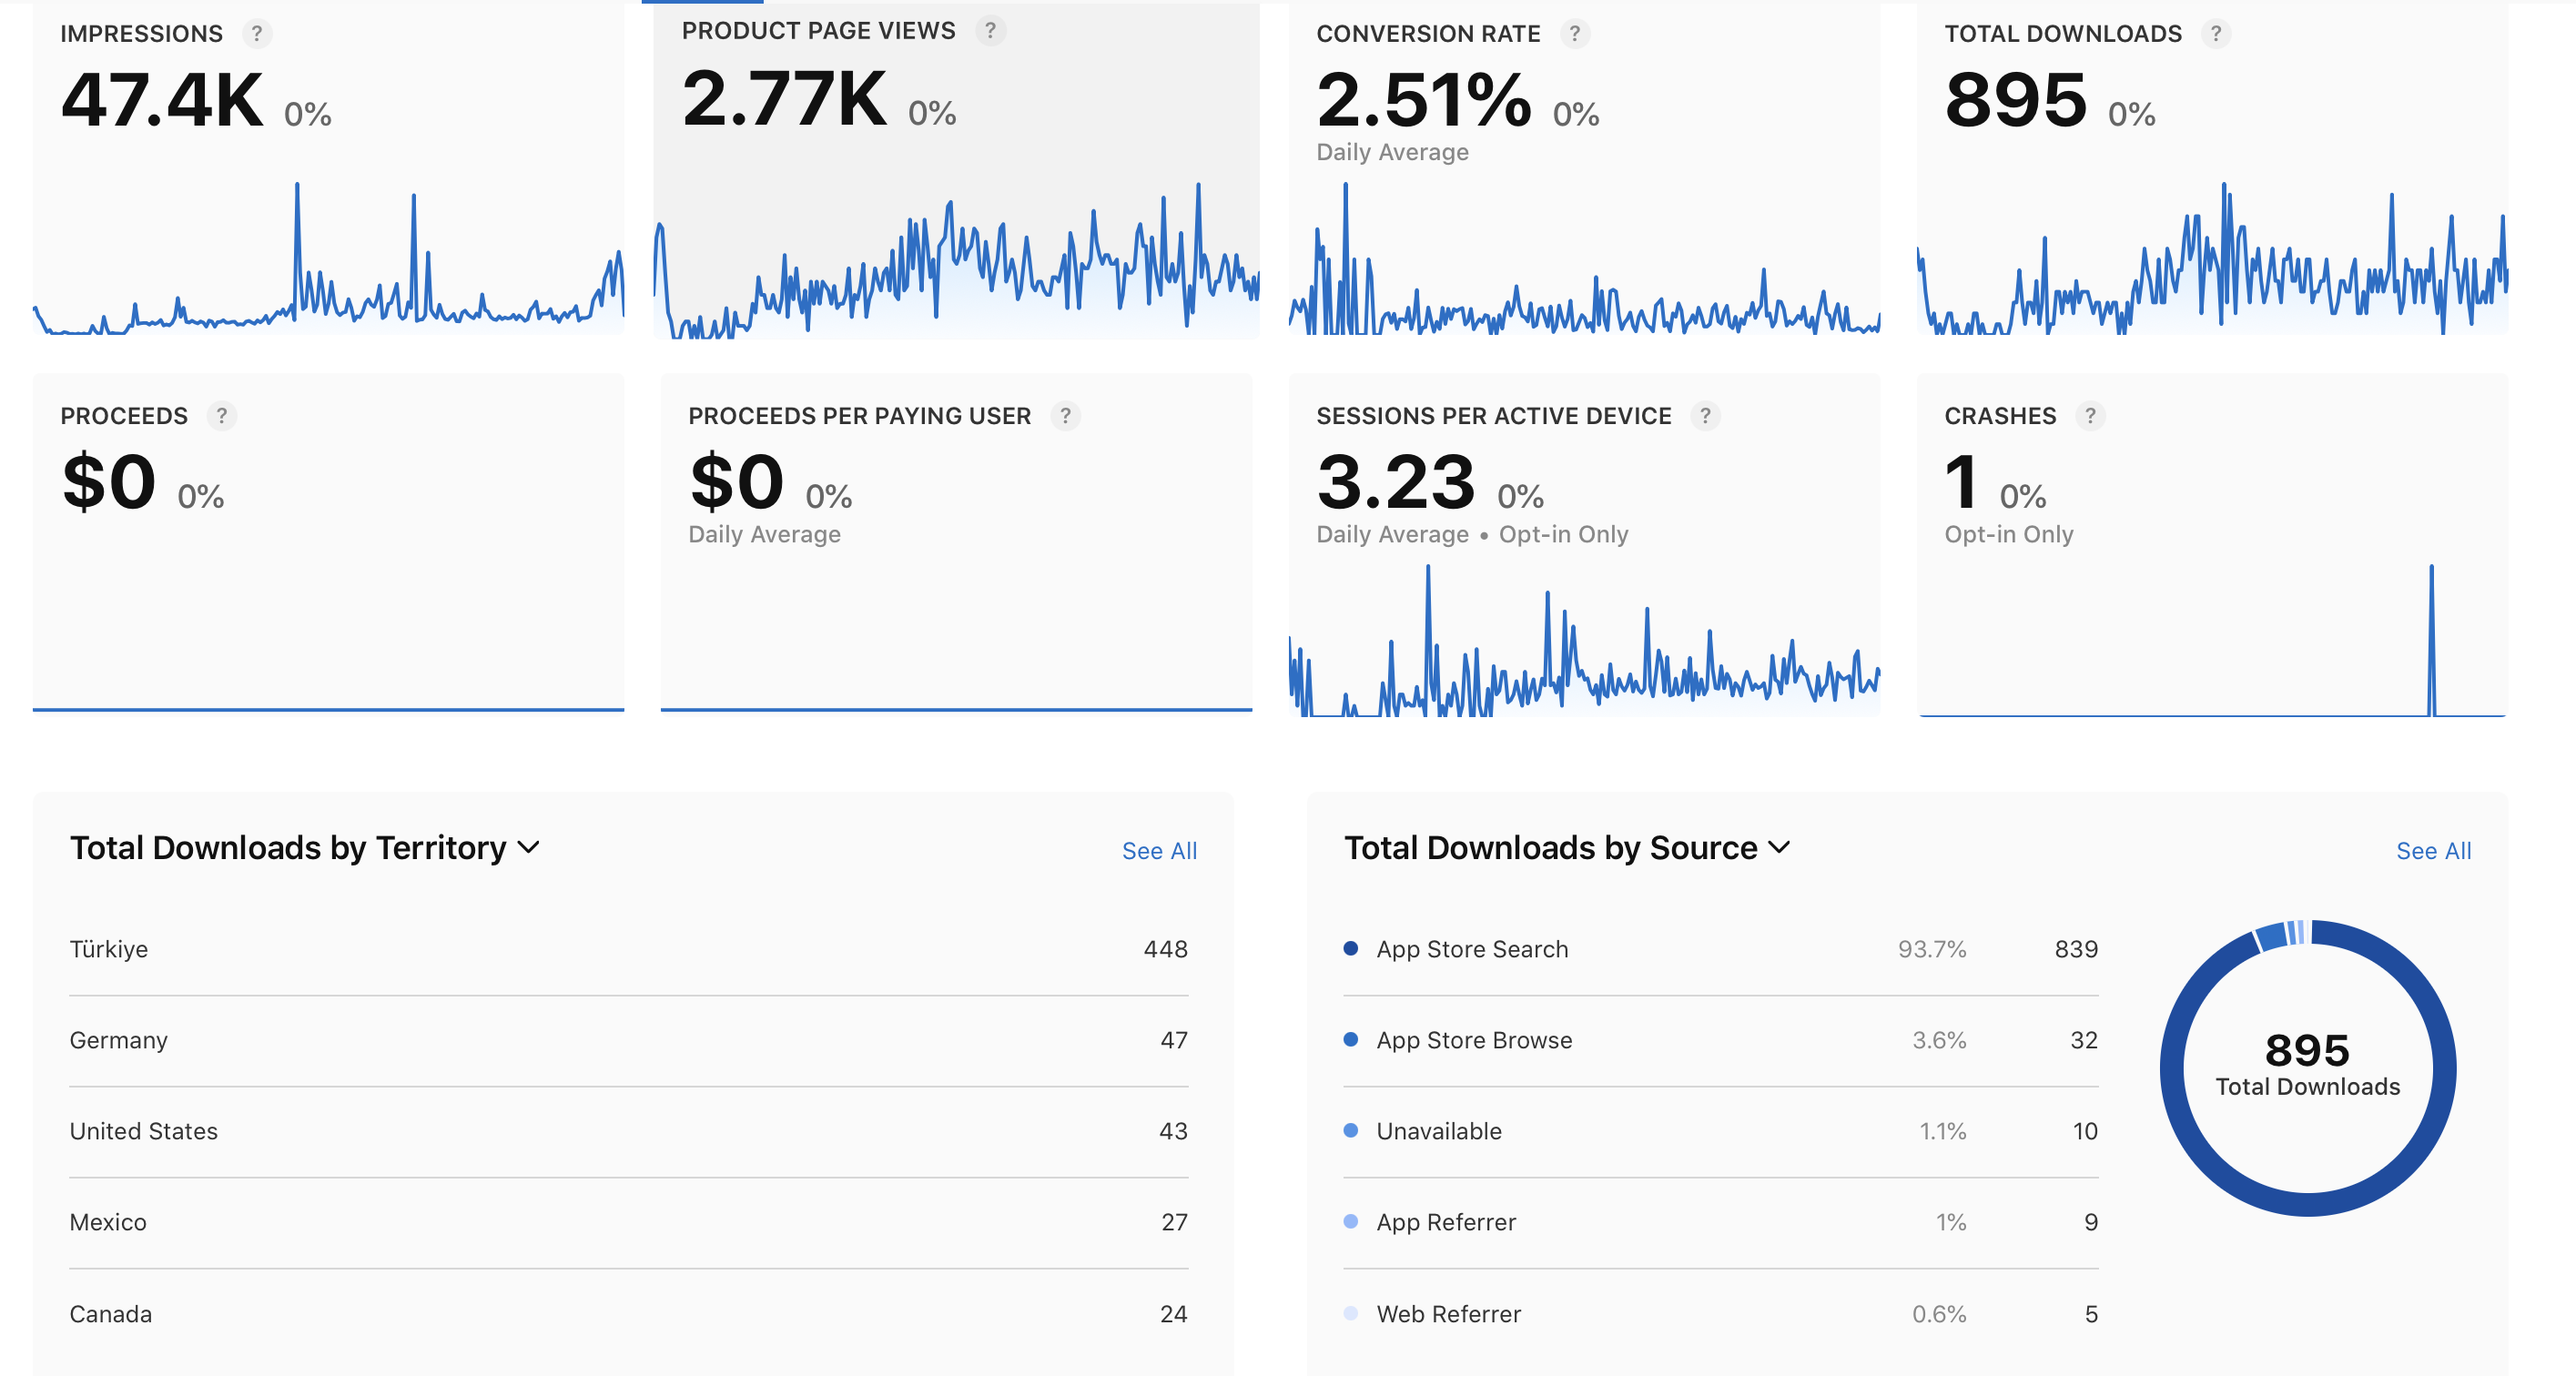
Task: Select the App Referrer source row
Action: [x=1720, y=1223]
